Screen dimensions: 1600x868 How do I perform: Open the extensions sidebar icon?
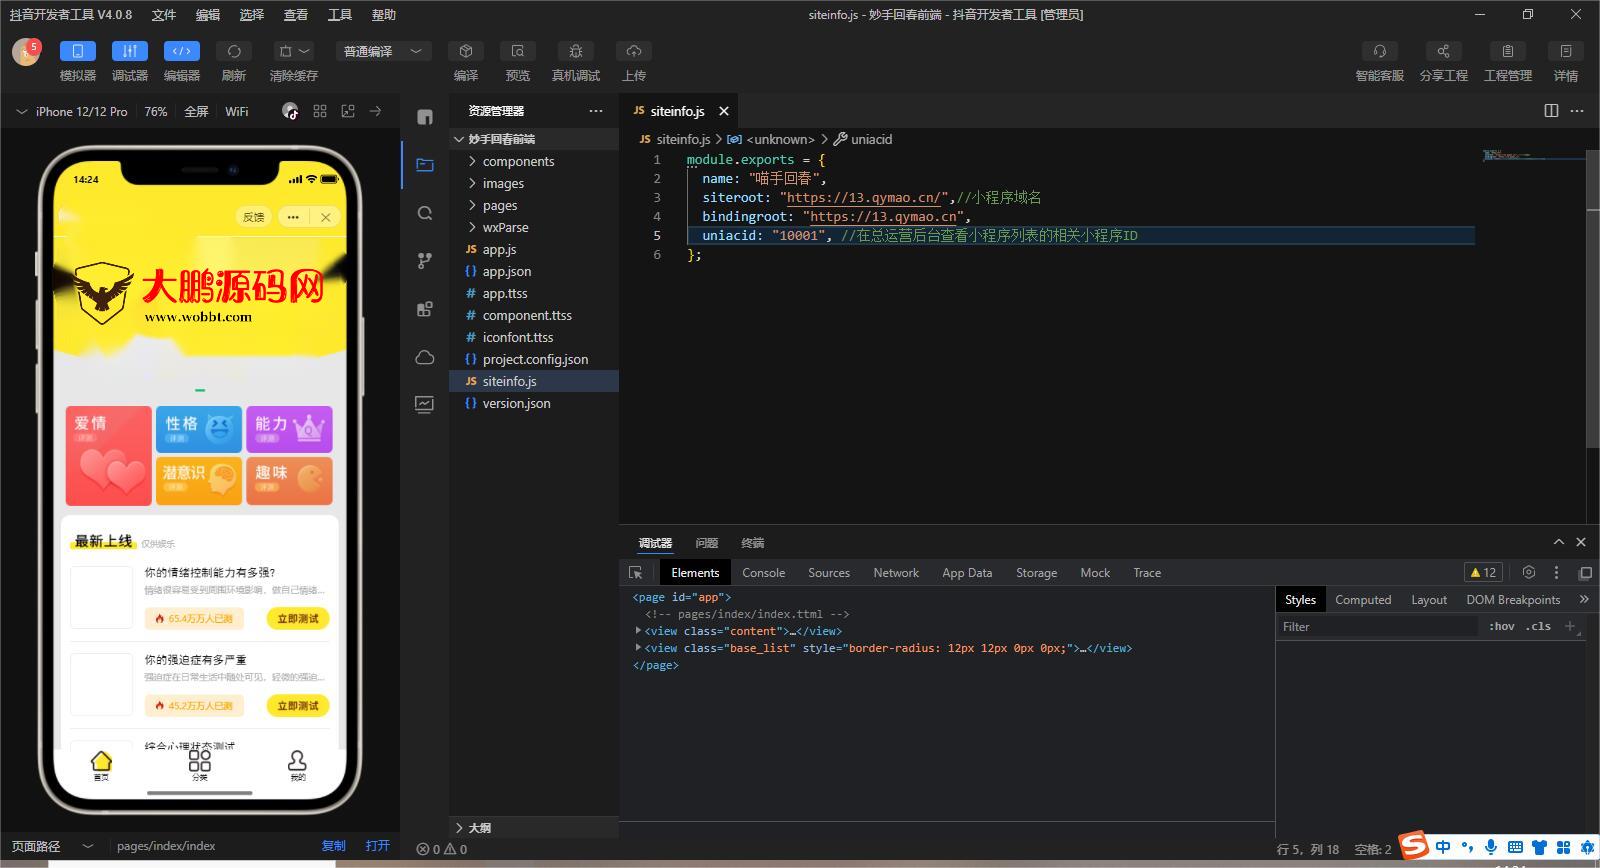(425, 309)
